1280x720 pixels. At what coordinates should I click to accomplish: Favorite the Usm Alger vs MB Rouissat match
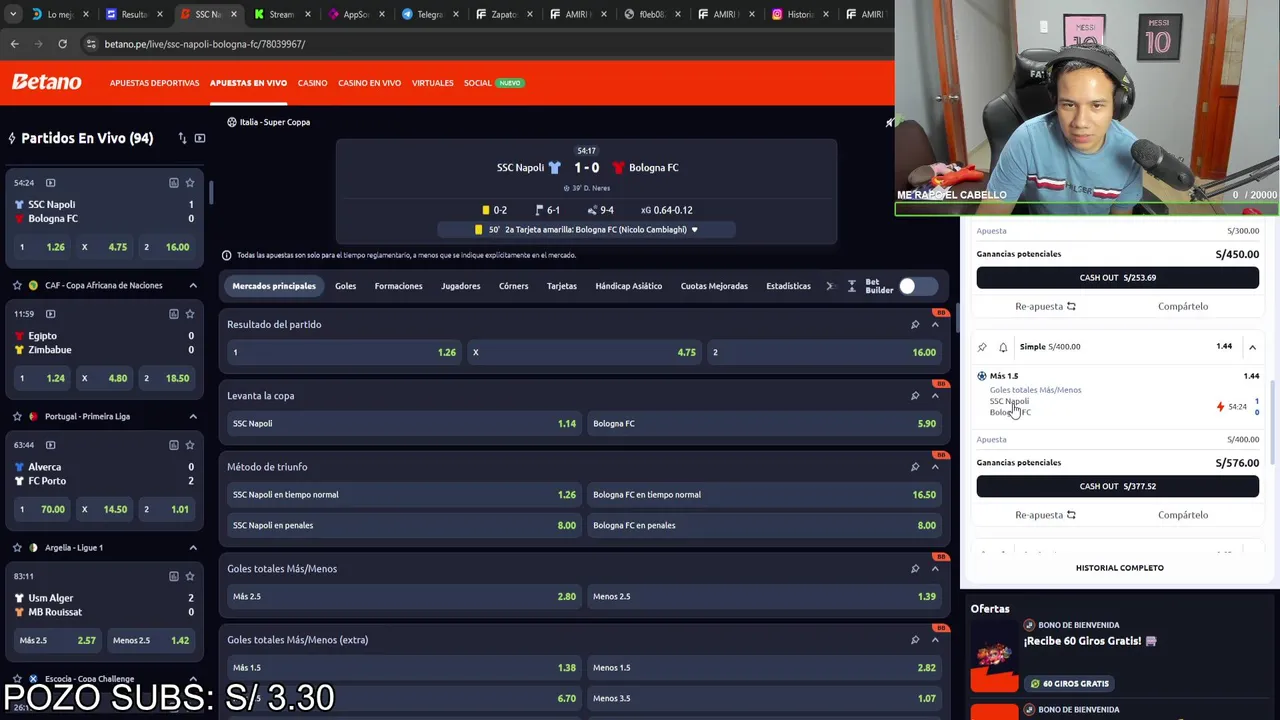click(190, 576)
